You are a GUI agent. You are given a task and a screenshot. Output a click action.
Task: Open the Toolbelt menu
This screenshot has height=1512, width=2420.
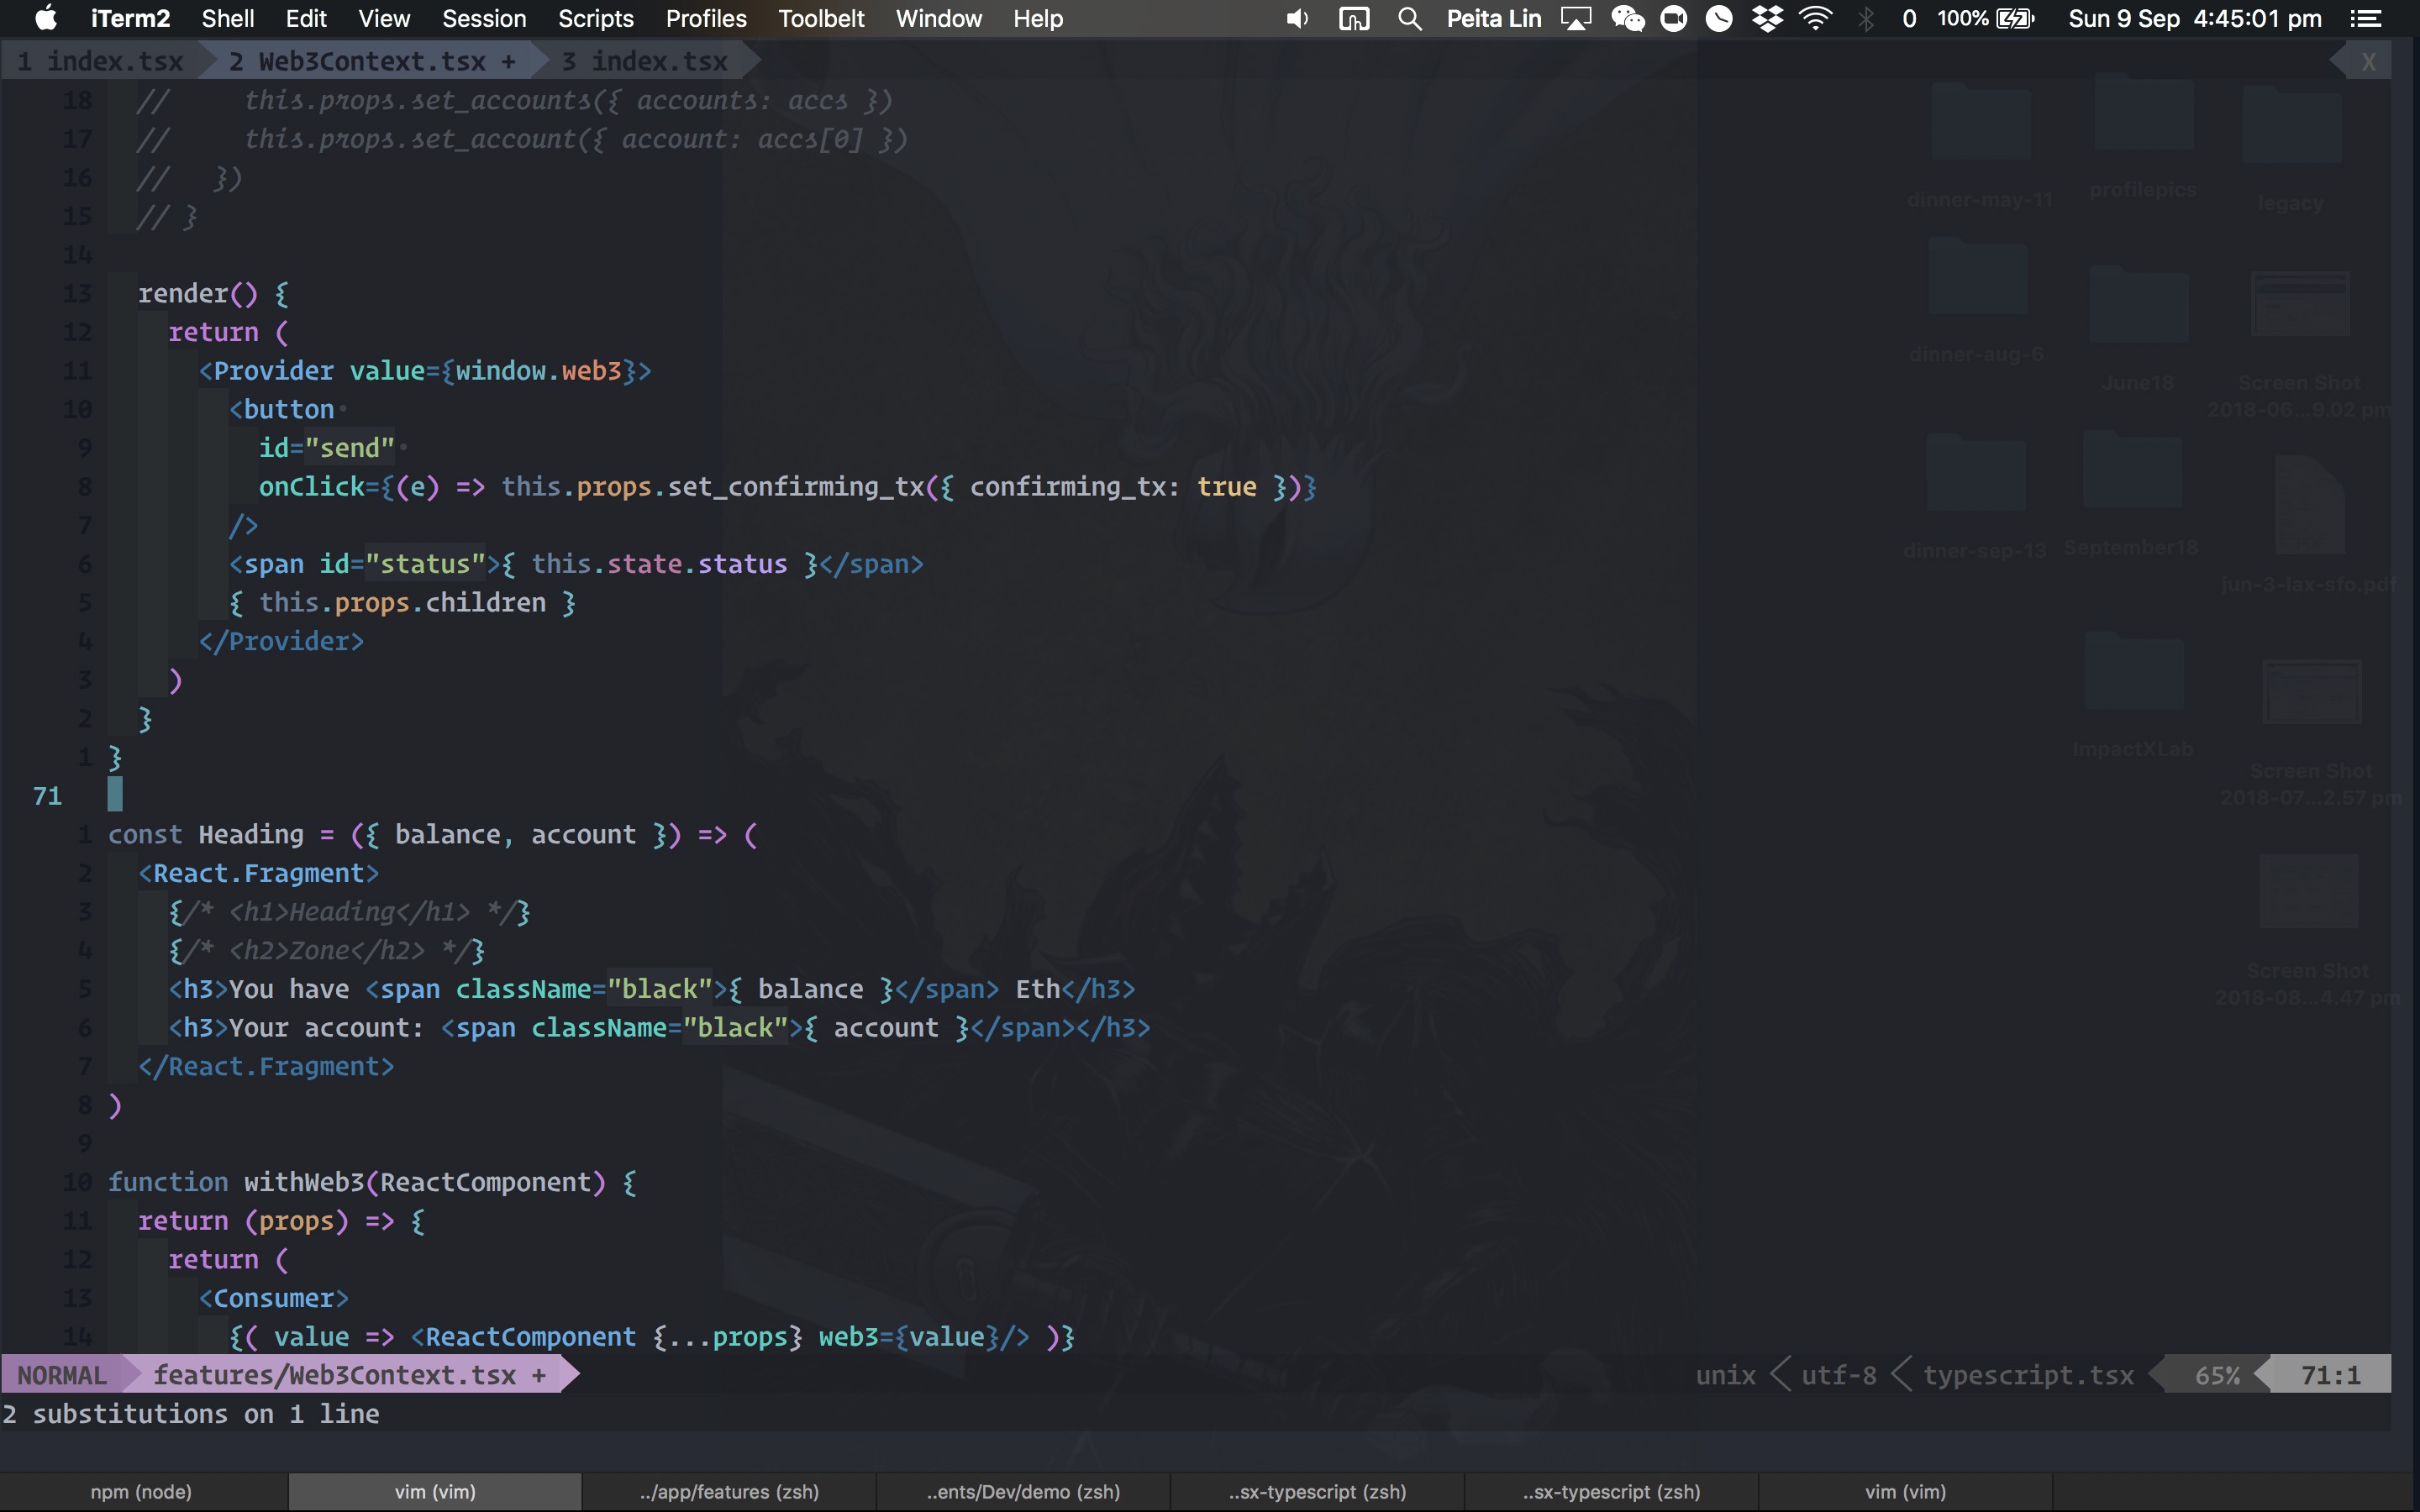(821, 18)
